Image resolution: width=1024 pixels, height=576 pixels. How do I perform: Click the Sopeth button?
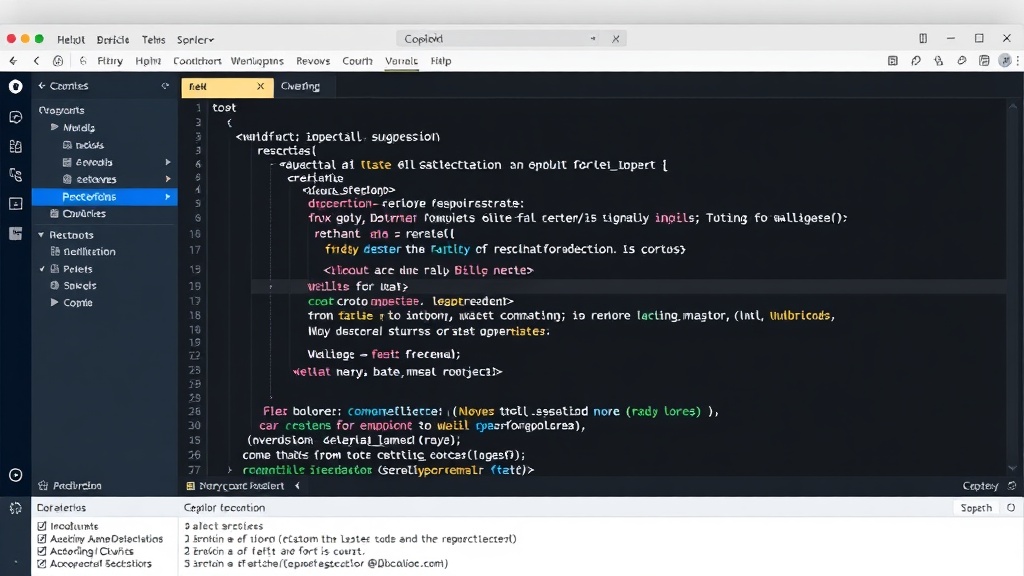(x=976, y=507)
